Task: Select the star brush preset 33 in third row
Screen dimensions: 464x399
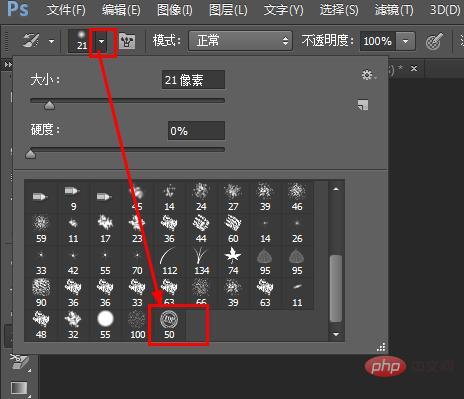Action: 41,261
